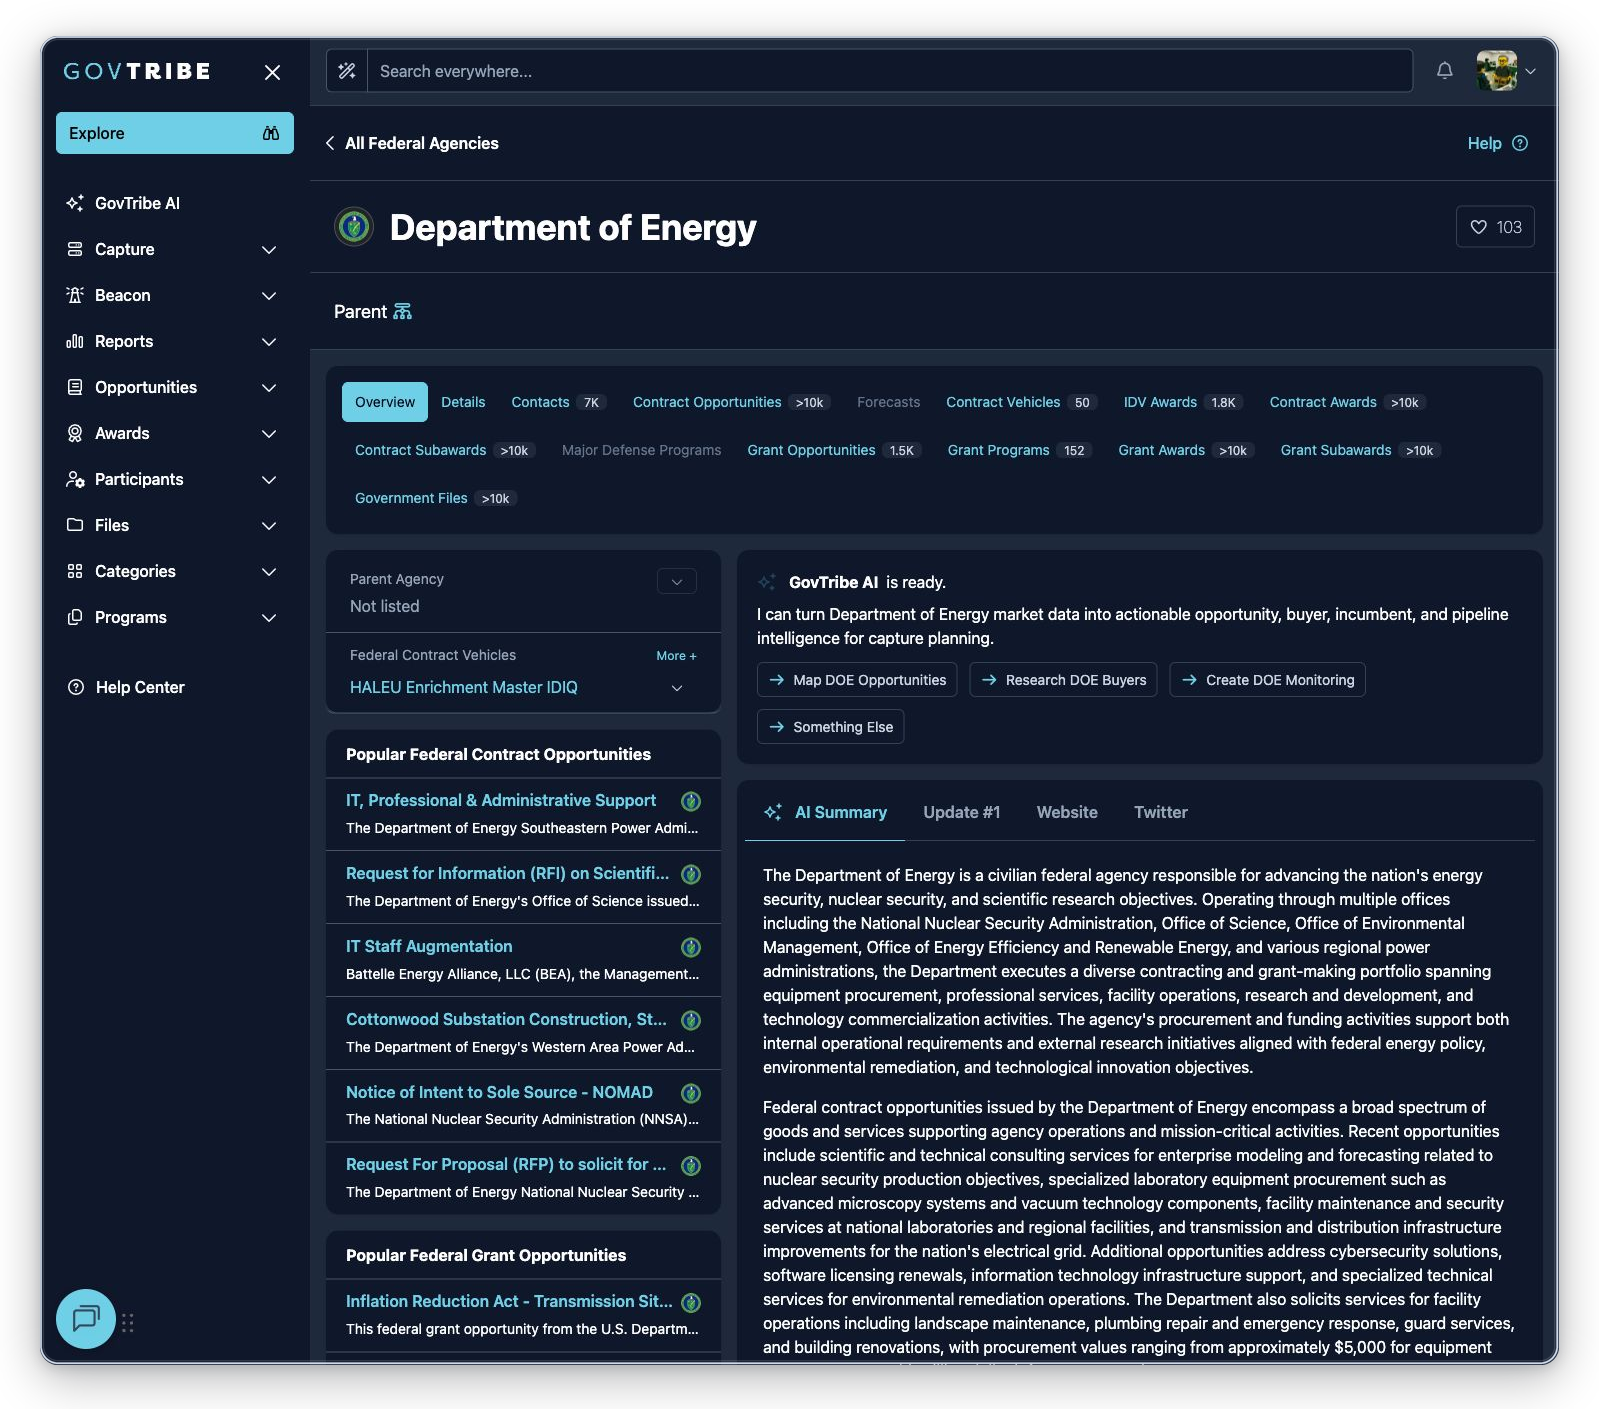Expand the Participants menu

pos(269,479)
